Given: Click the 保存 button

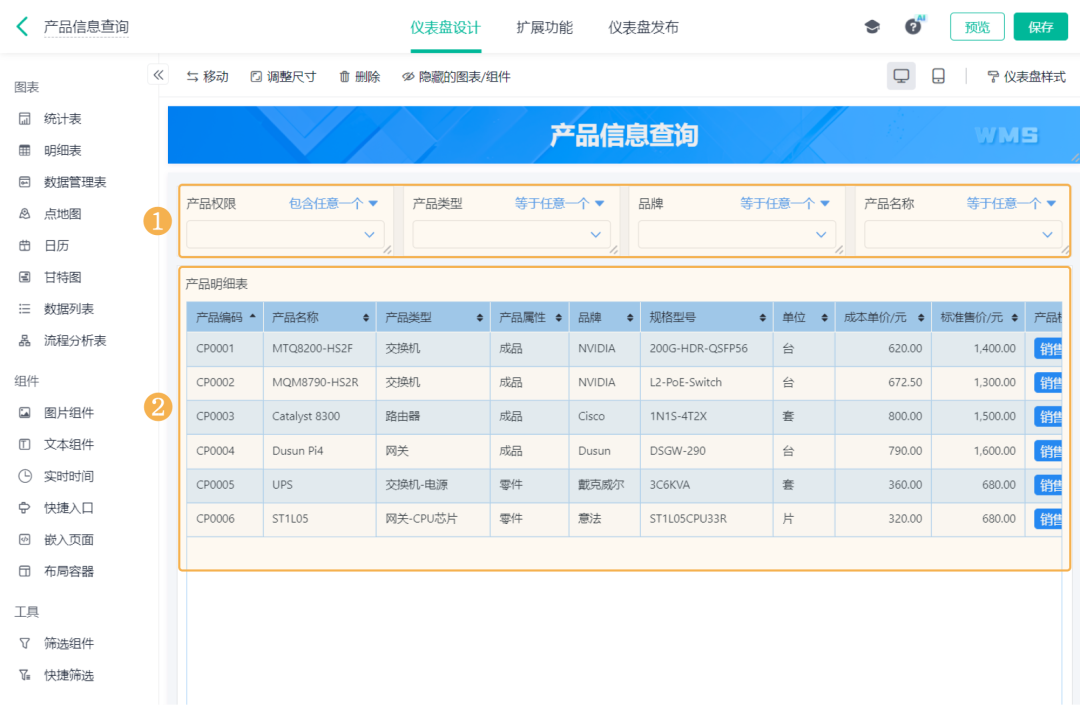Looking at the screenshot, I should [x=1040, y=27].
